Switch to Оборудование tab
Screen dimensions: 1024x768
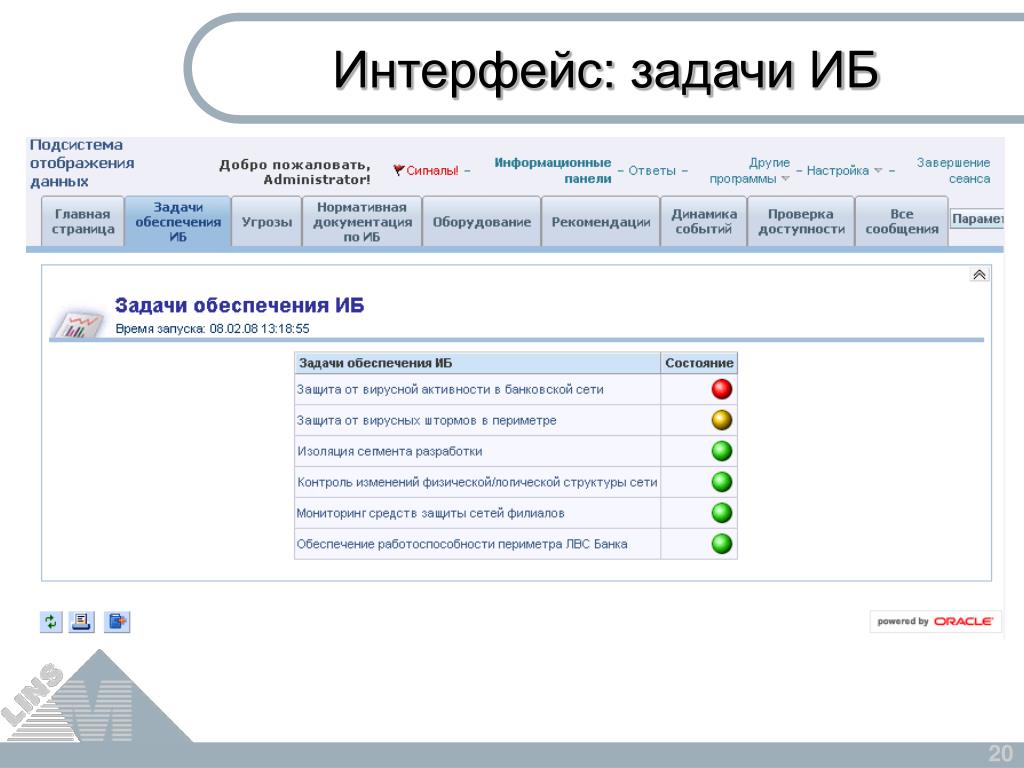482,221
